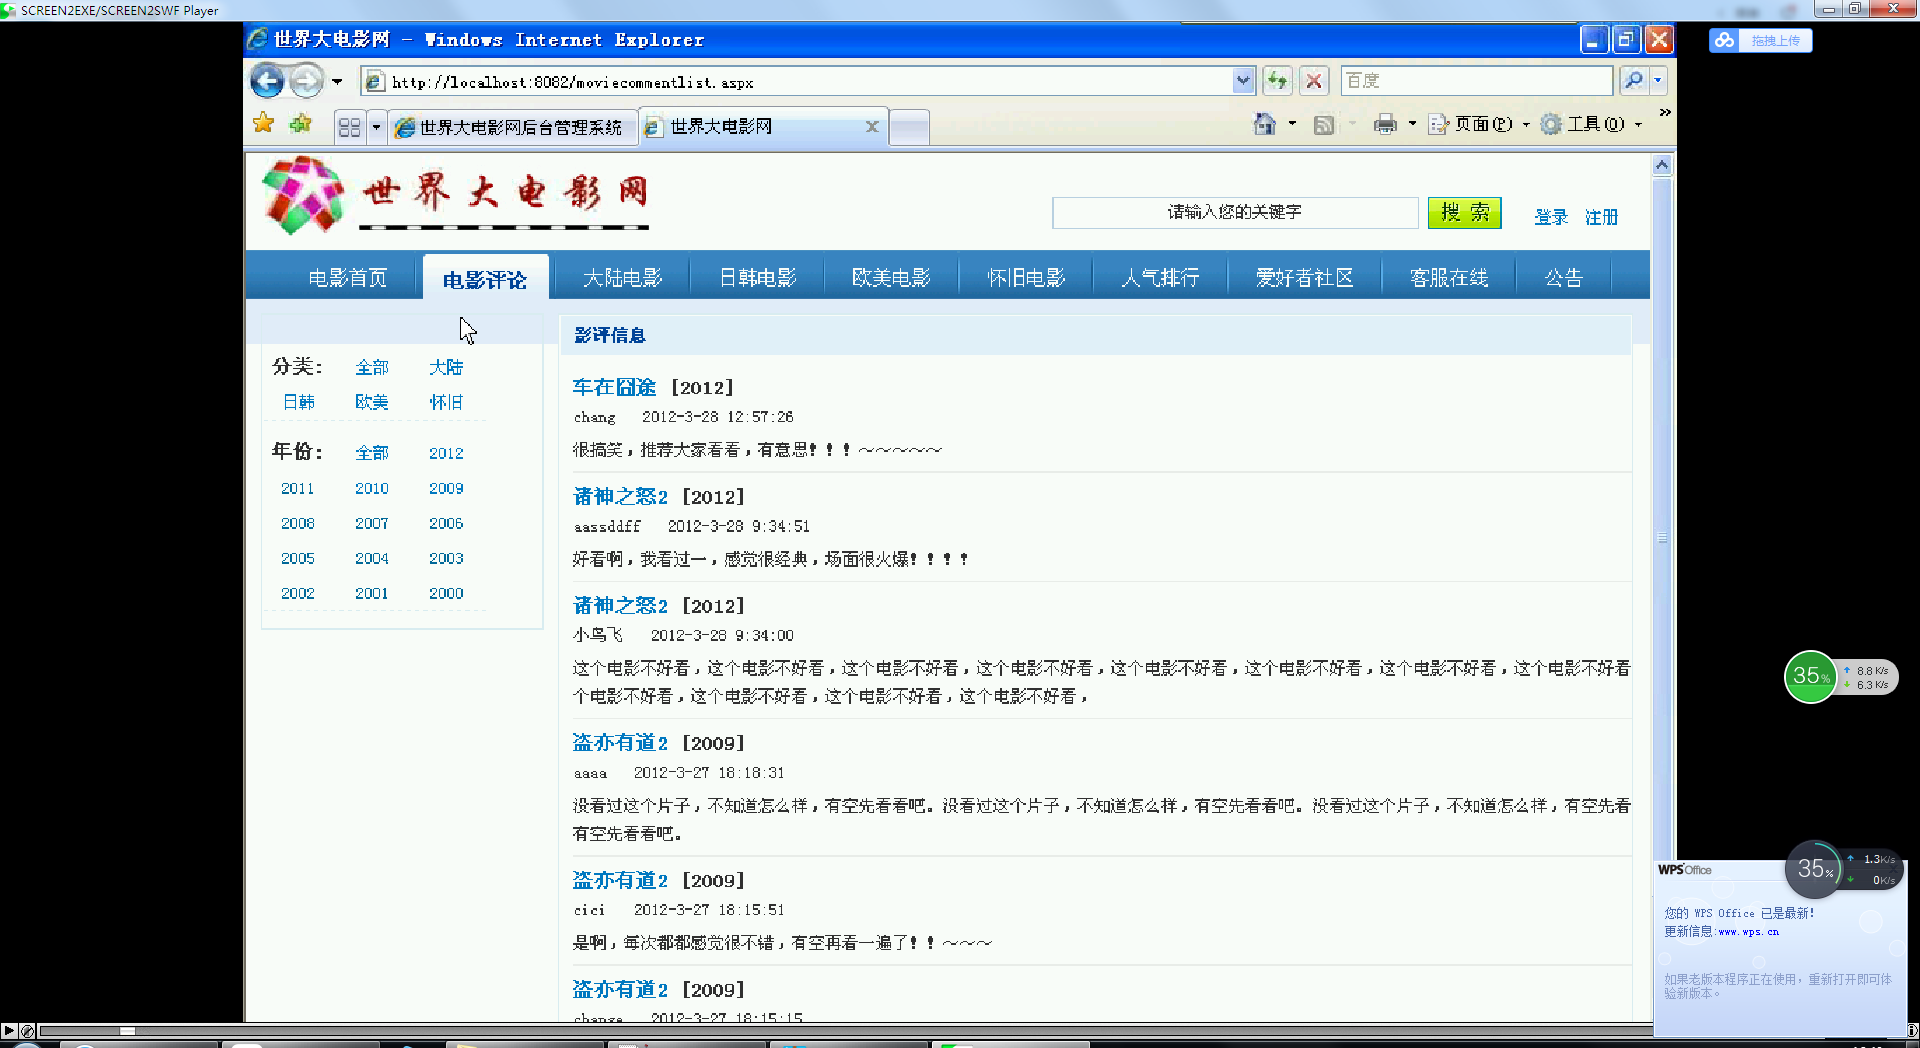Expand the tab list dropdown arrow
This screenshot has width=1920, height=1048.
376,127
